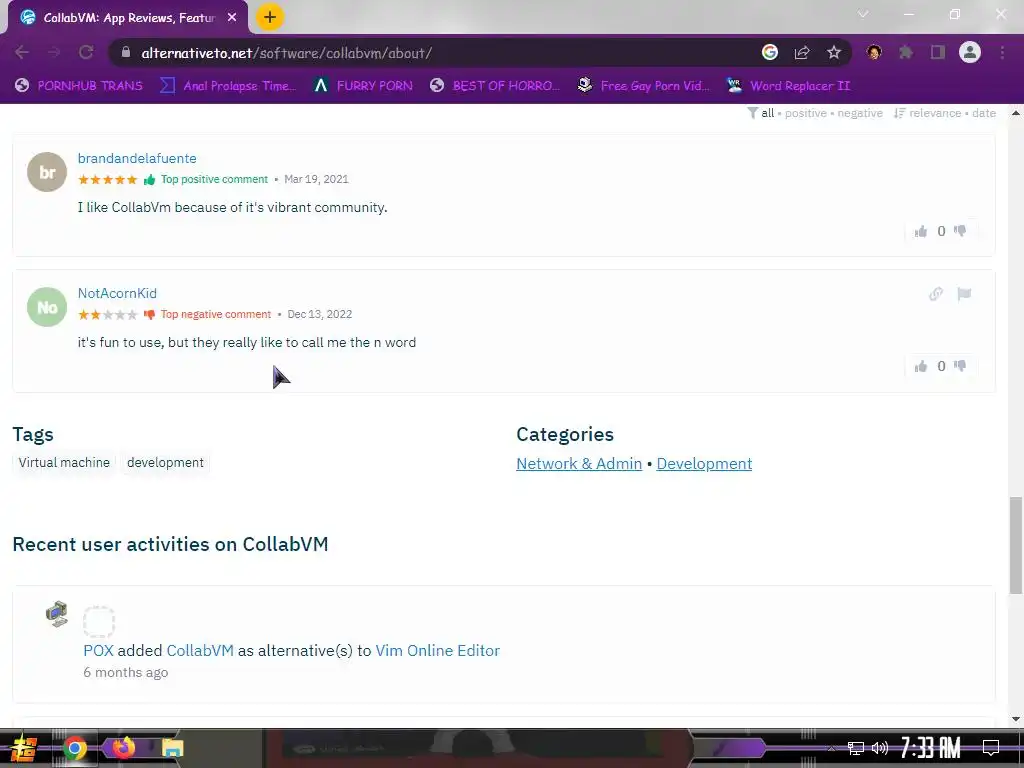Screen dimensions: 1024x768
Task: Report NotAcornKid's comment with flag icon
Action: click(964, 294)
